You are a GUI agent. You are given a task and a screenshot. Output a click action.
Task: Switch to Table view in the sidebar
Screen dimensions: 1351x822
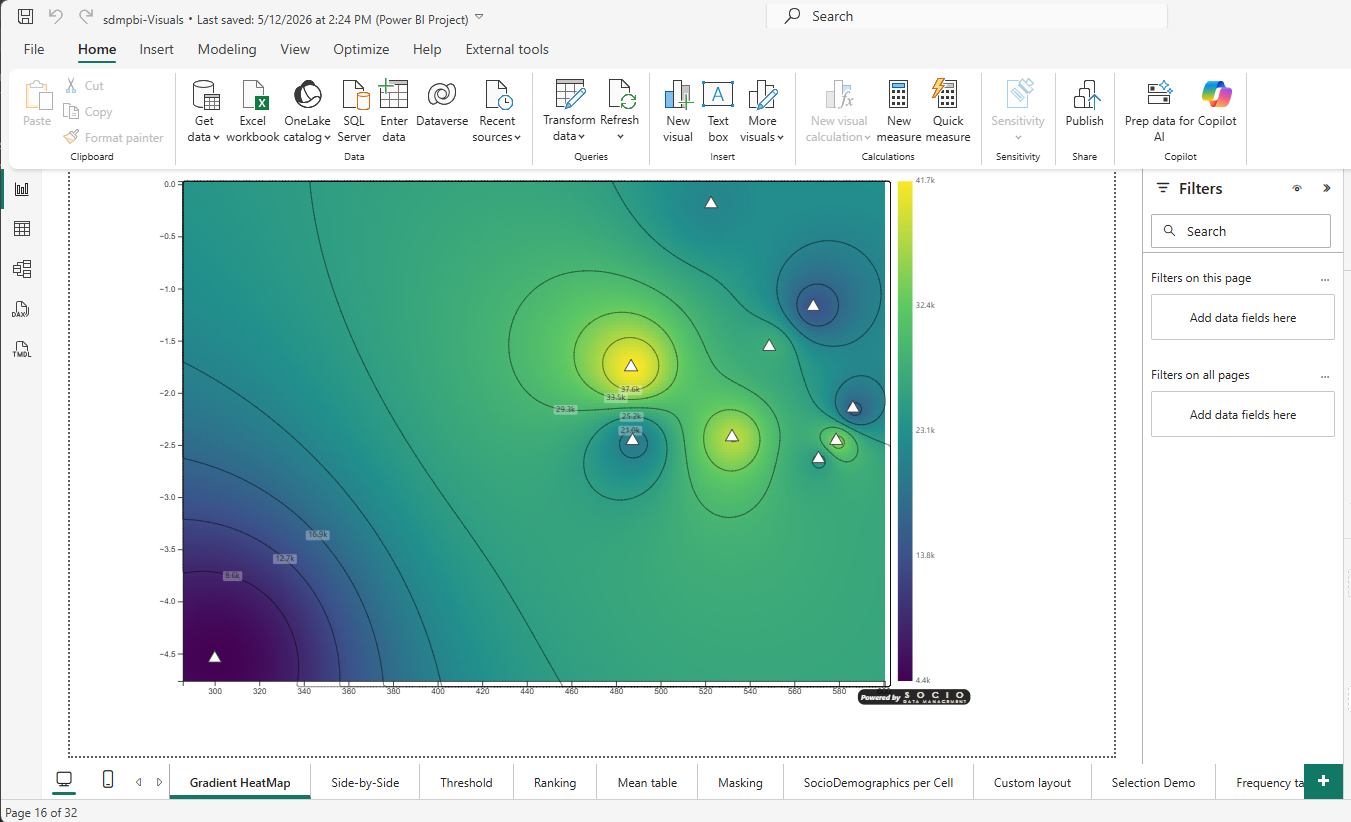pyautogui.click(x=21, y=229)
